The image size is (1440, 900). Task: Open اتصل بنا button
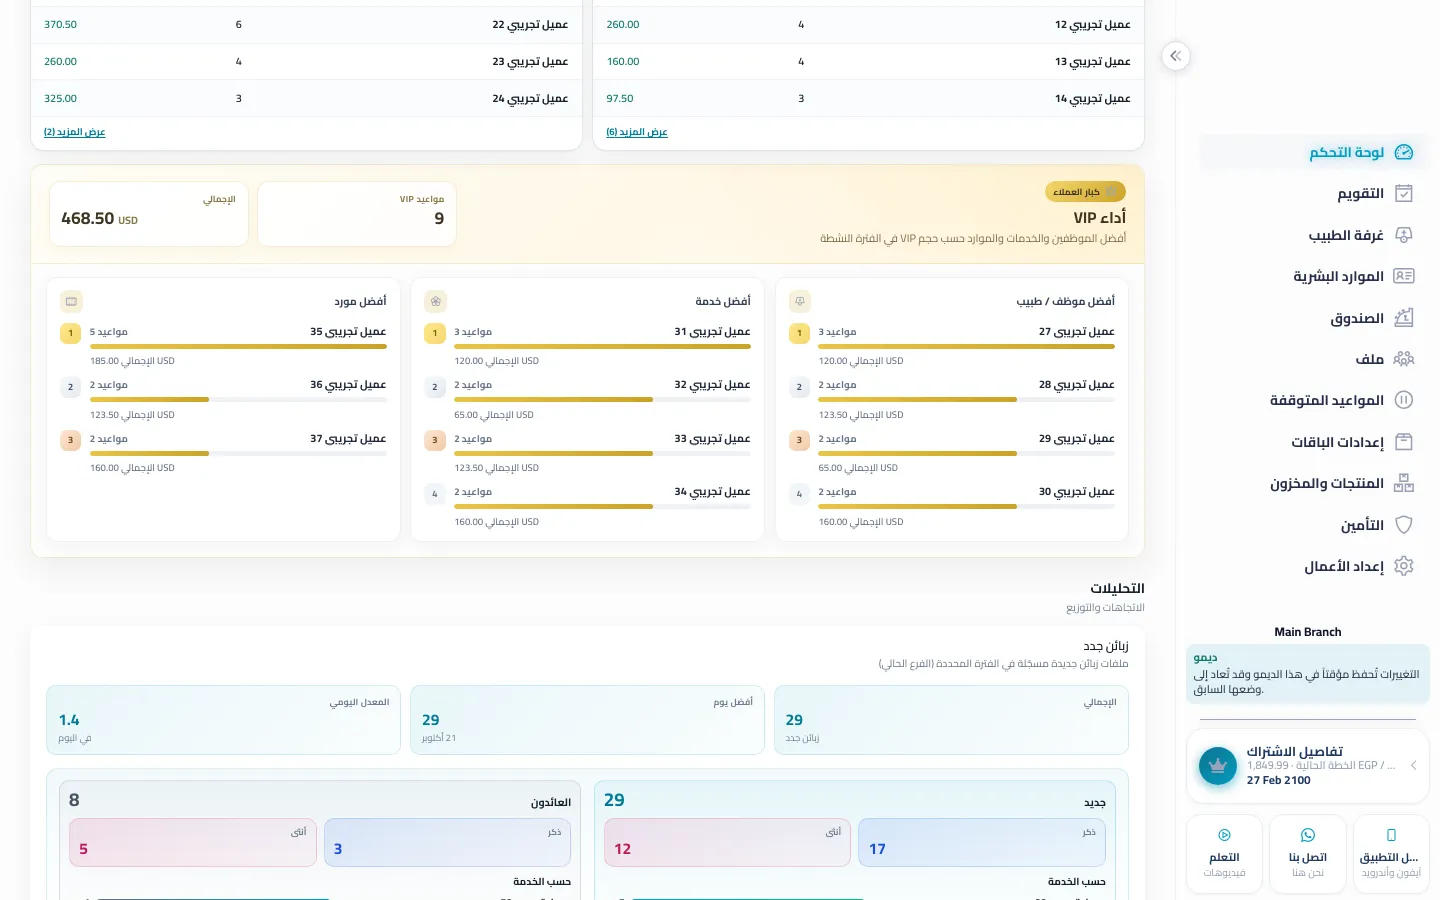click(1308, 854)
